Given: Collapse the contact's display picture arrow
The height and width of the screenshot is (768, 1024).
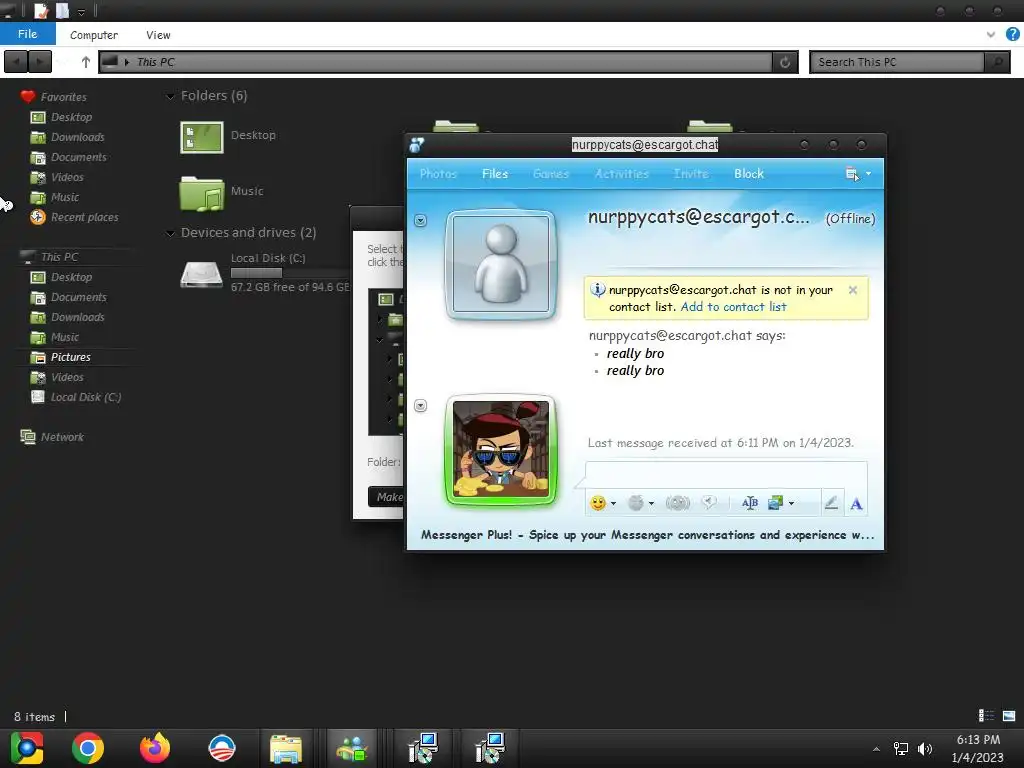Looking at the screenshot, I should click(x=421, y=221).
